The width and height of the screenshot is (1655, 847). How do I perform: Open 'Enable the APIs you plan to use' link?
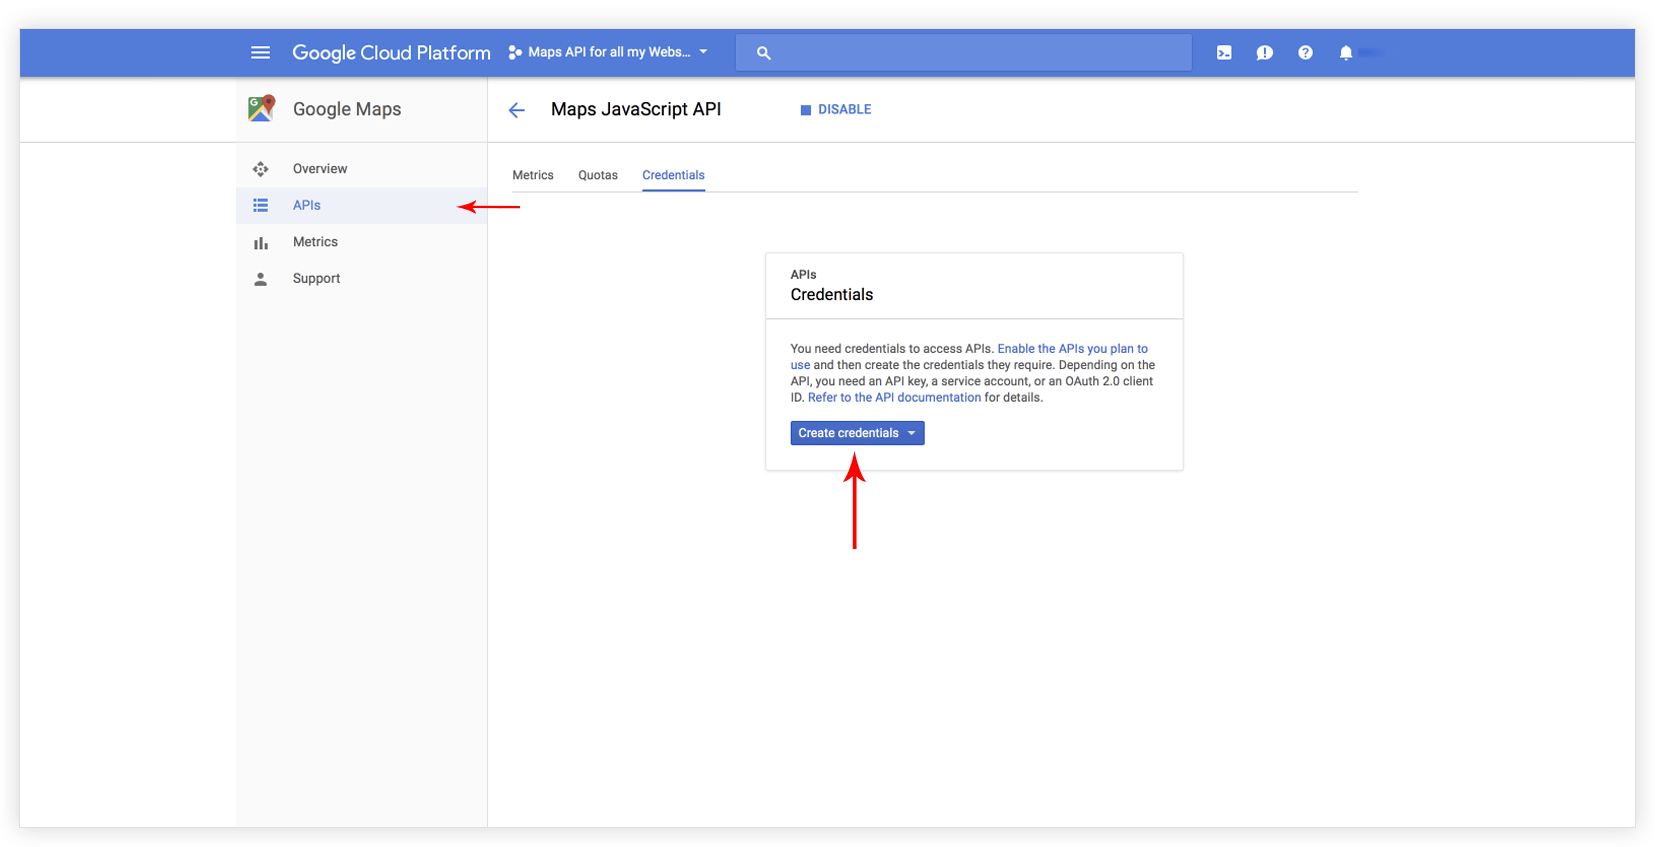[1072, 349]
